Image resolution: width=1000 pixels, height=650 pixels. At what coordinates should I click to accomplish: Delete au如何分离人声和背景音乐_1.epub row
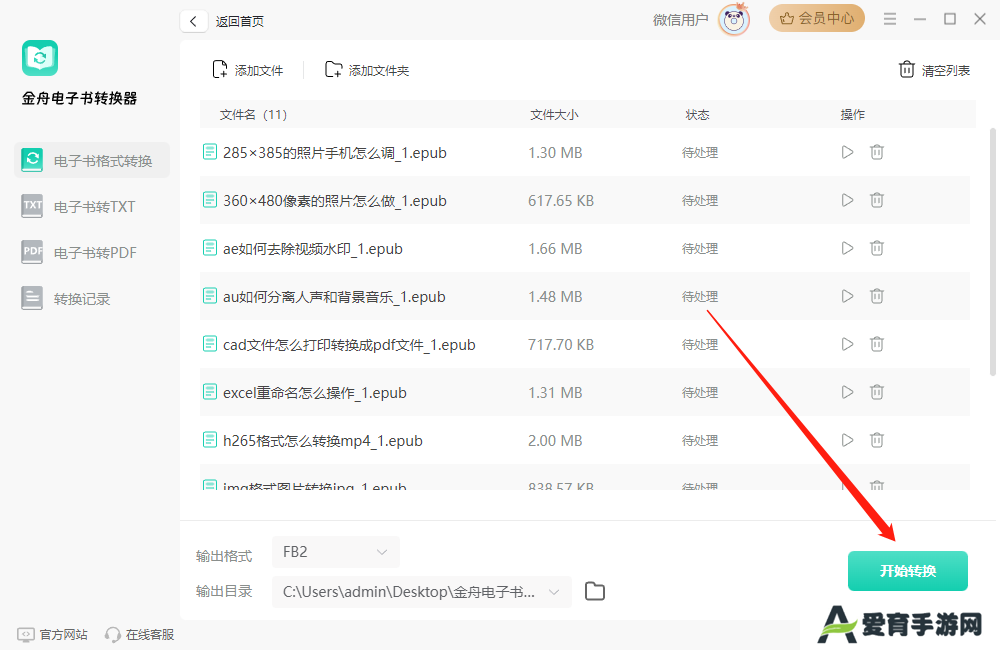(x=877, y=296)
